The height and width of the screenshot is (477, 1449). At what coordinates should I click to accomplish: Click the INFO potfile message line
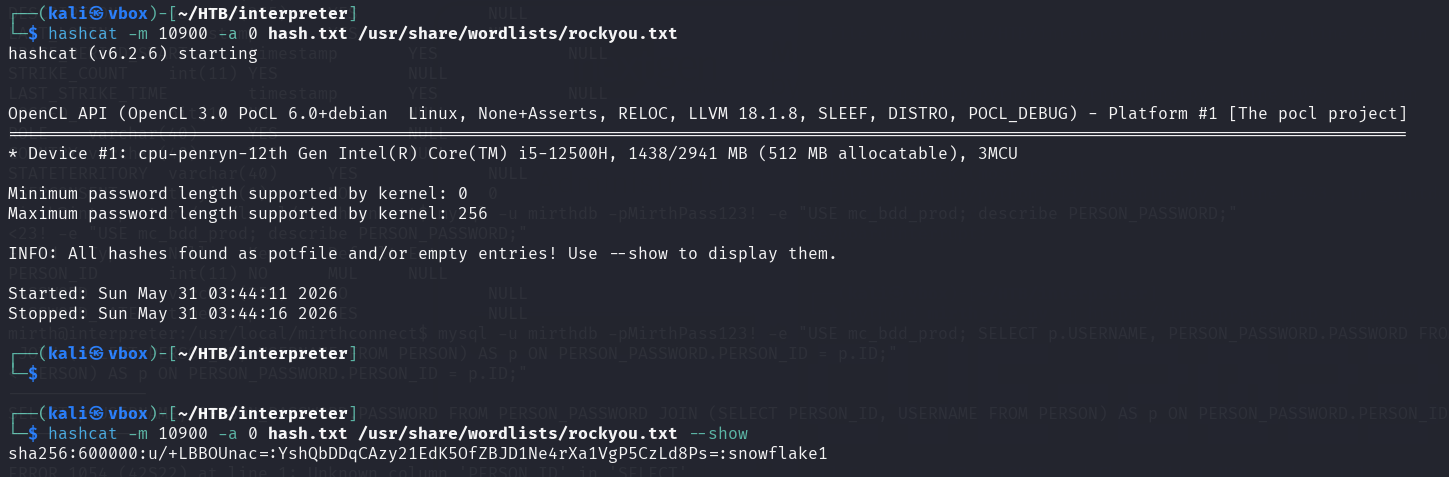pos(423,254)
